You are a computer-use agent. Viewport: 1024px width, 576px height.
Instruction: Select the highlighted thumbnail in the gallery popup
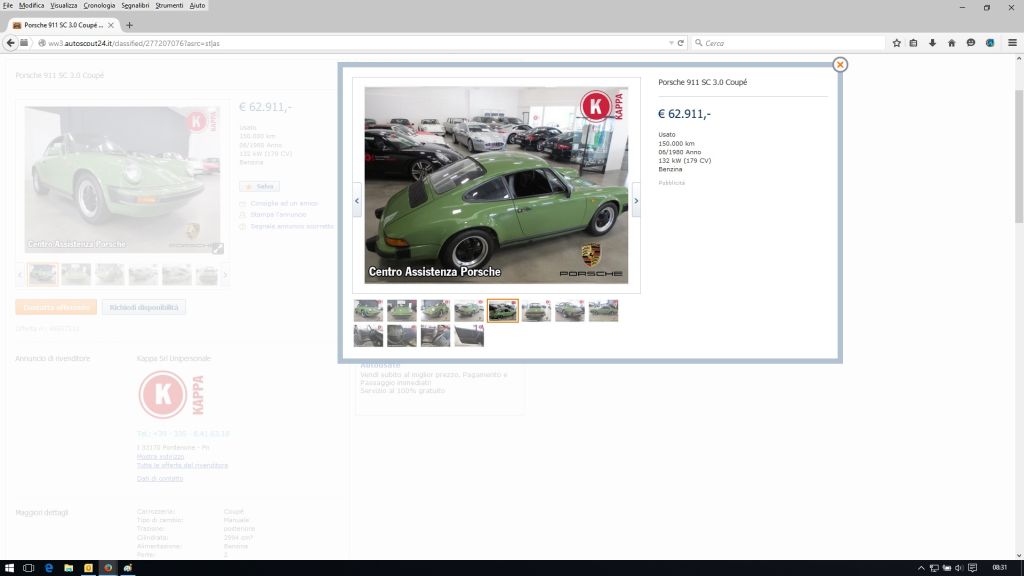click(x=503, y=311)
